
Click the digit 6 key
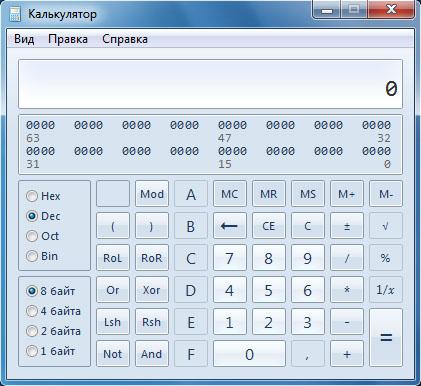click(308, 290)
